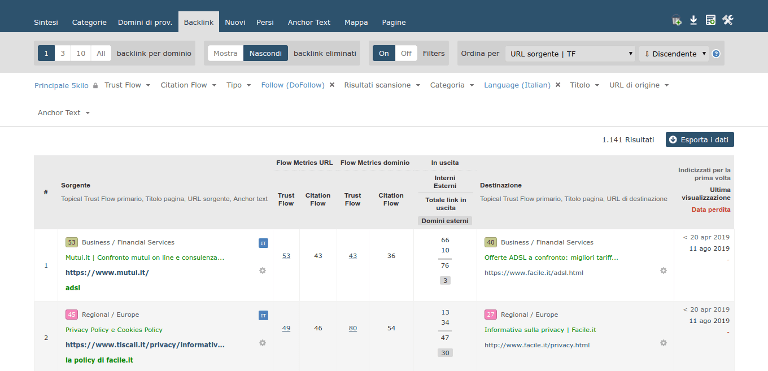Select 1 backlink per dominio
The image size is (768, 371).
coord(47,53)
